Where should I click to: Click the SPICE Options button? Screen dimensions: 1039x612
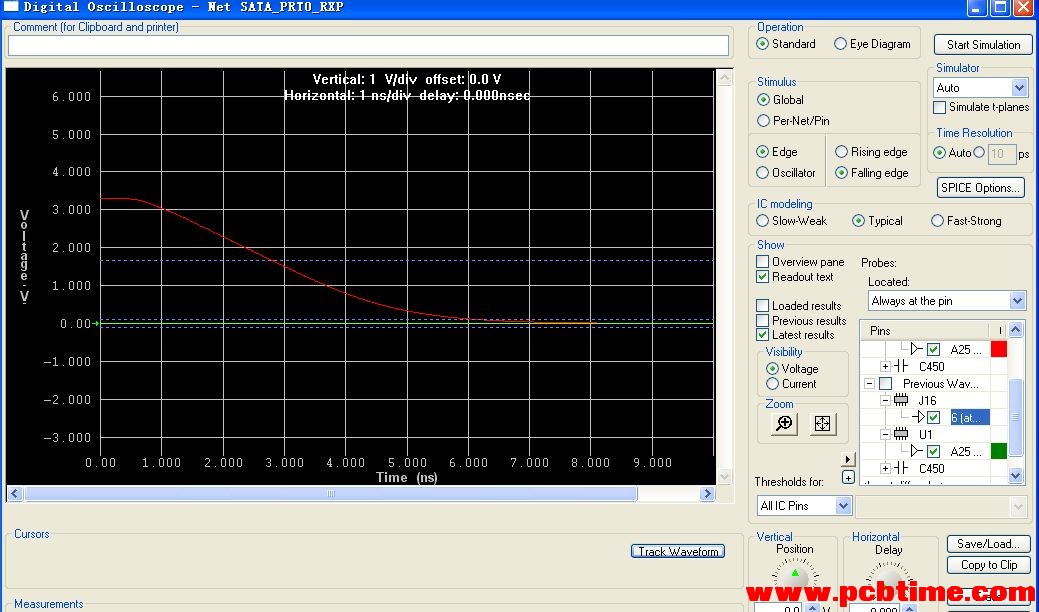point(981,188)
